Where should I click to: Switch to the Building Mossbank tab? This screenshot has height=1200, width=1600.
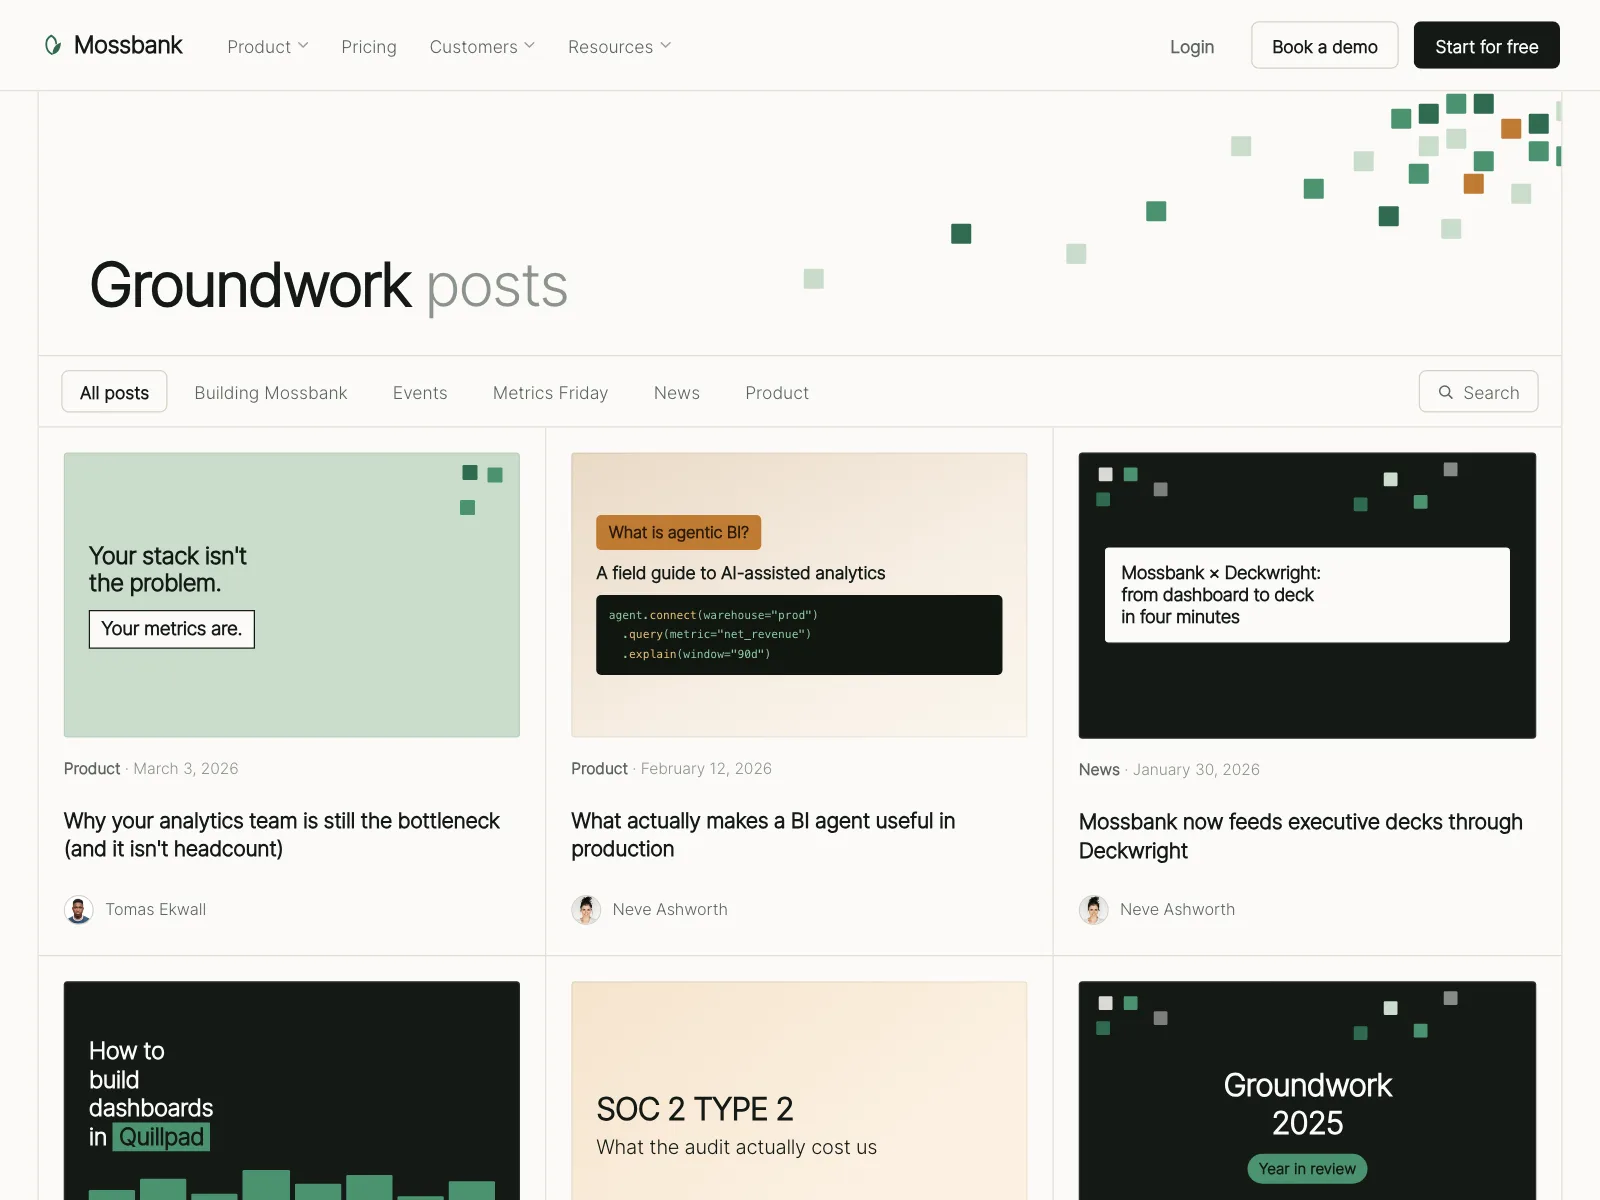click(x=271, y=393)
